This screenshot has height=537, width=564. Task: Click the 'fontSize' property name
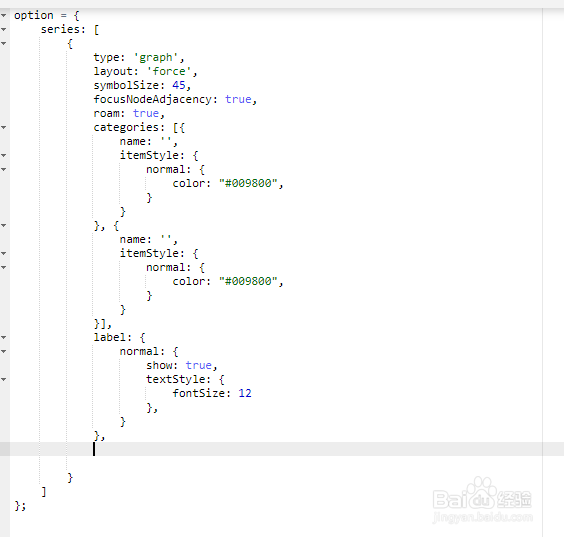pos(199,393)
